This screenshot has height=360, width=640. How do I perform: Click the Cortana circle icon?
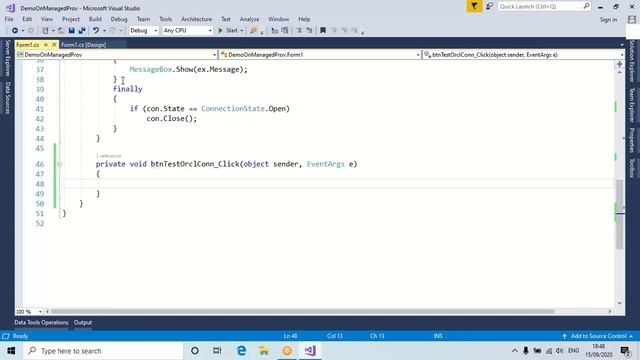pyautogui.click(x=195, y=350)
